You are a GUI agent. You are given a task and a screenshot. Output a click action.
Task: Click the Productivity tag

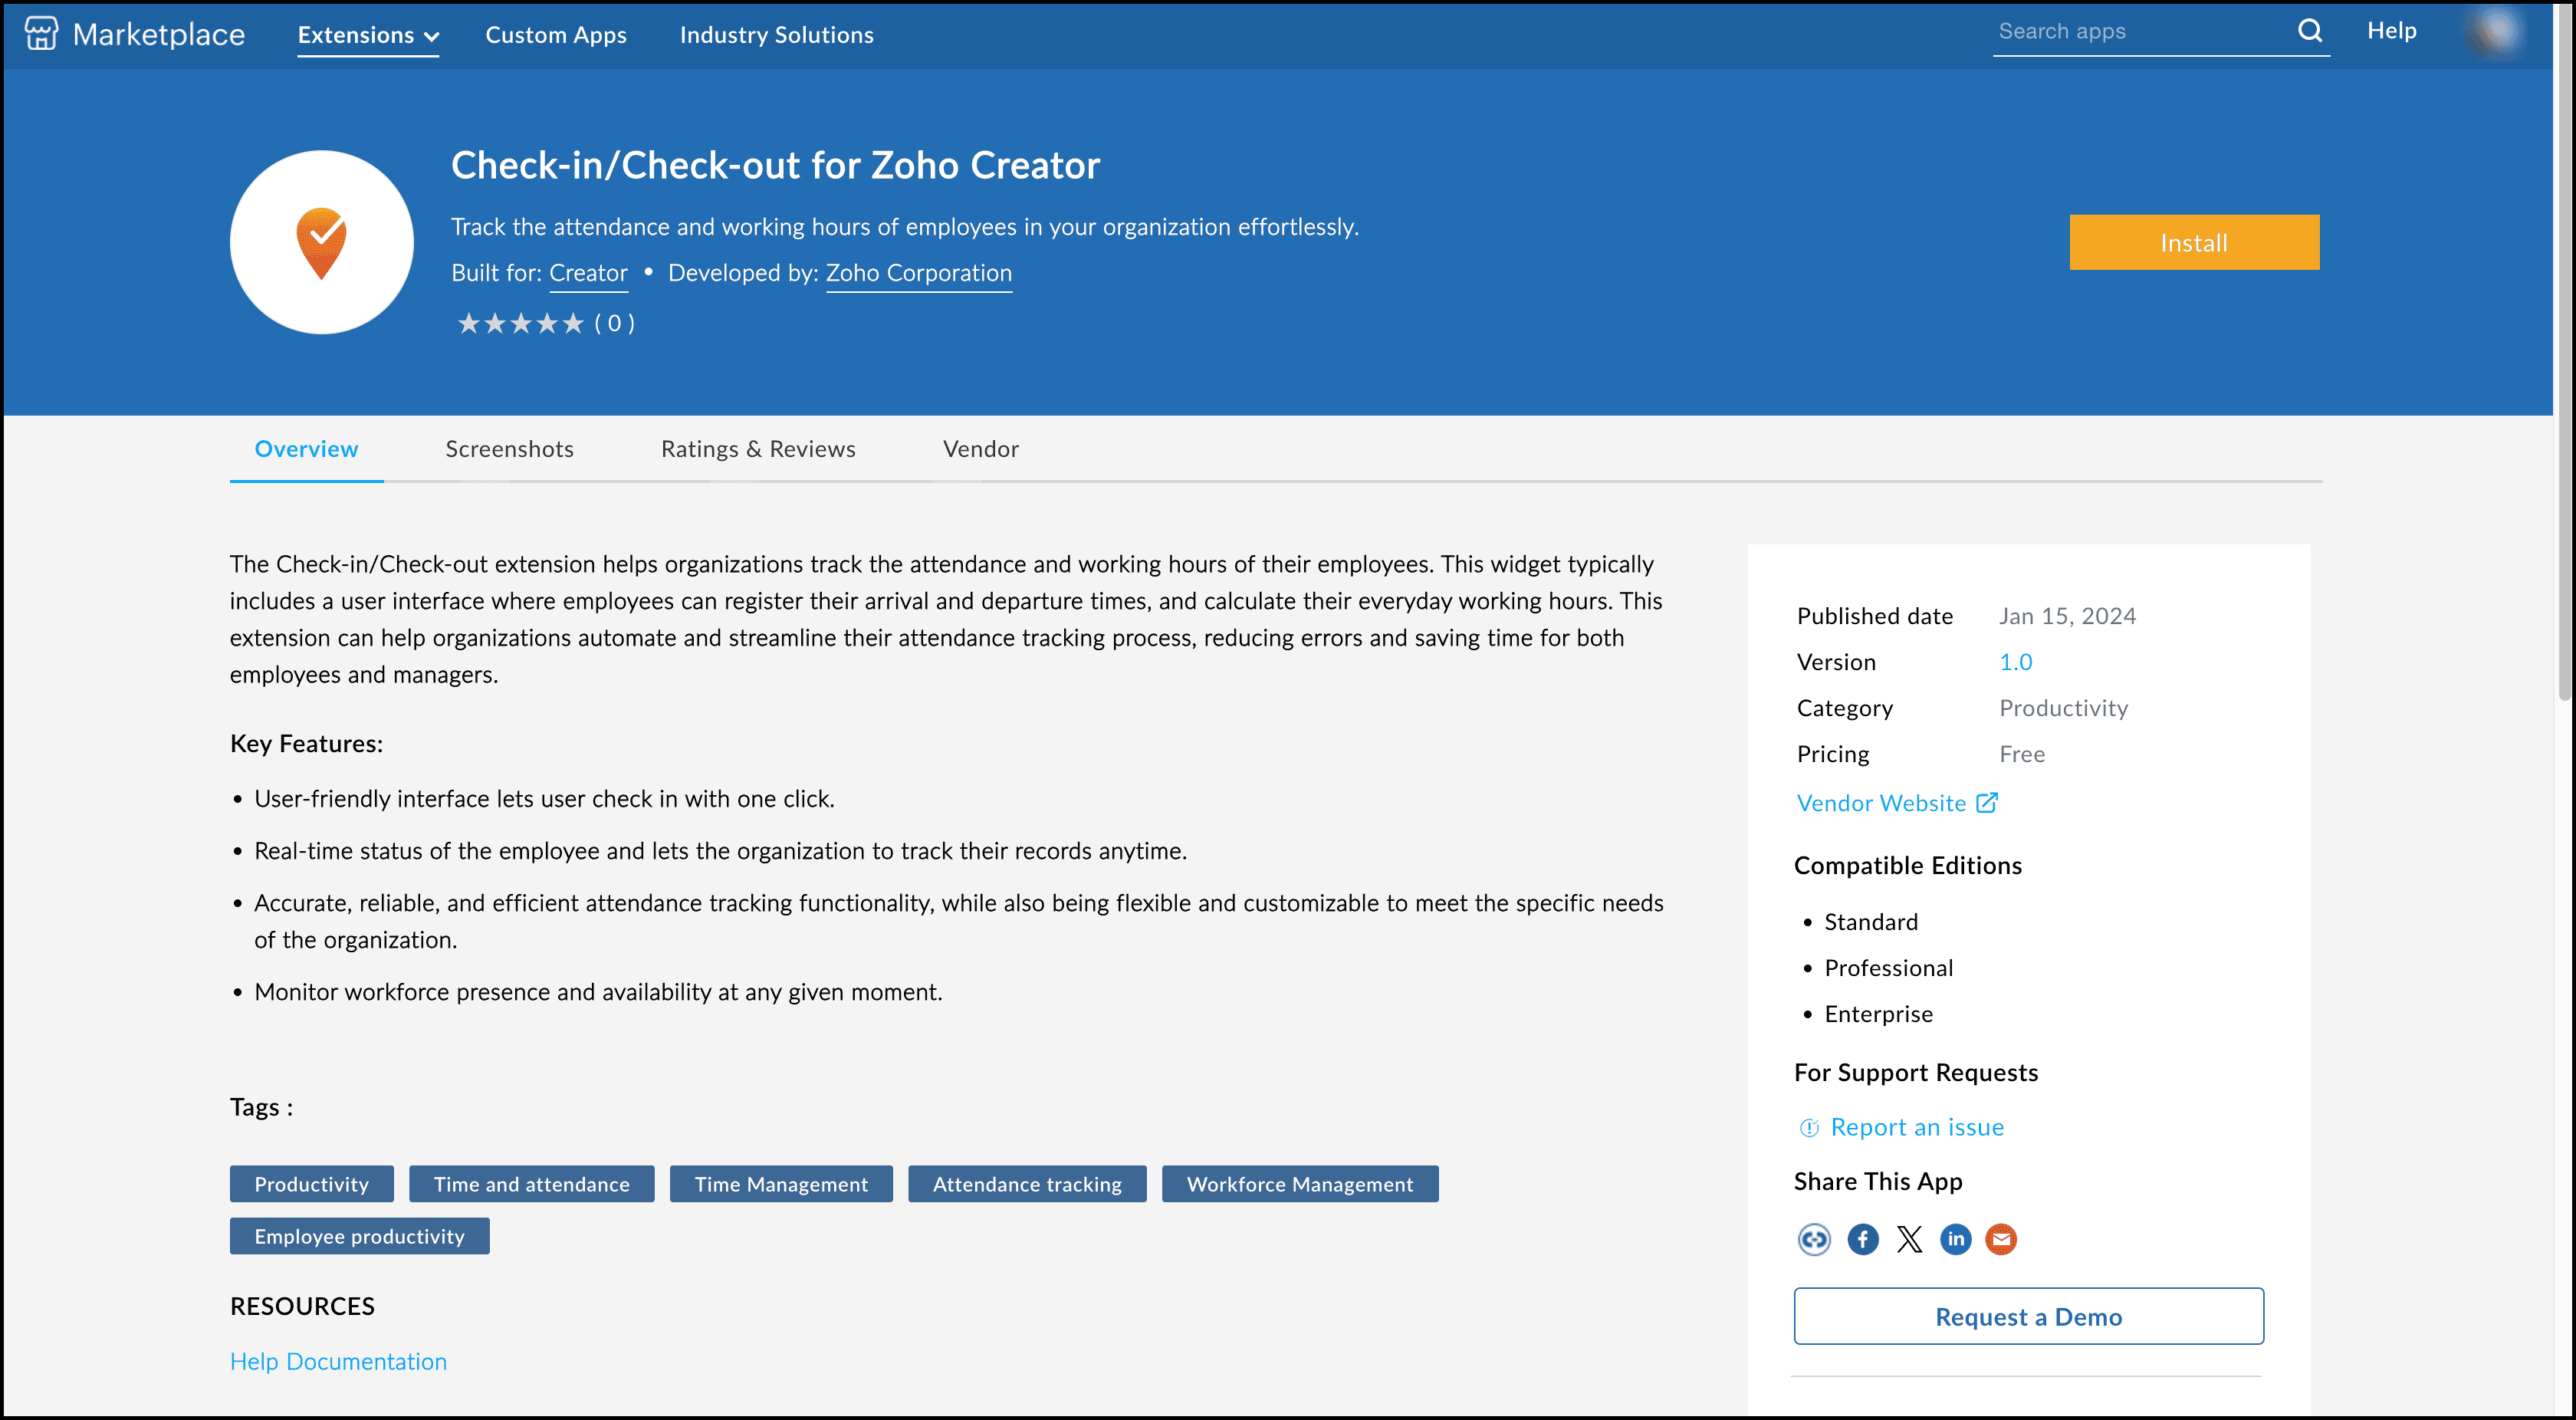coord(311,1184)
